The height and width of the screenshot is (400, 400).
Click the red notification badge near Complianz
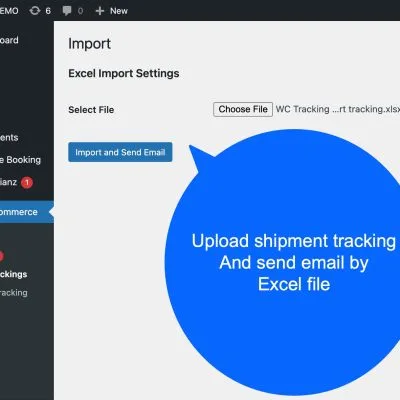click(x=27, y=182)
